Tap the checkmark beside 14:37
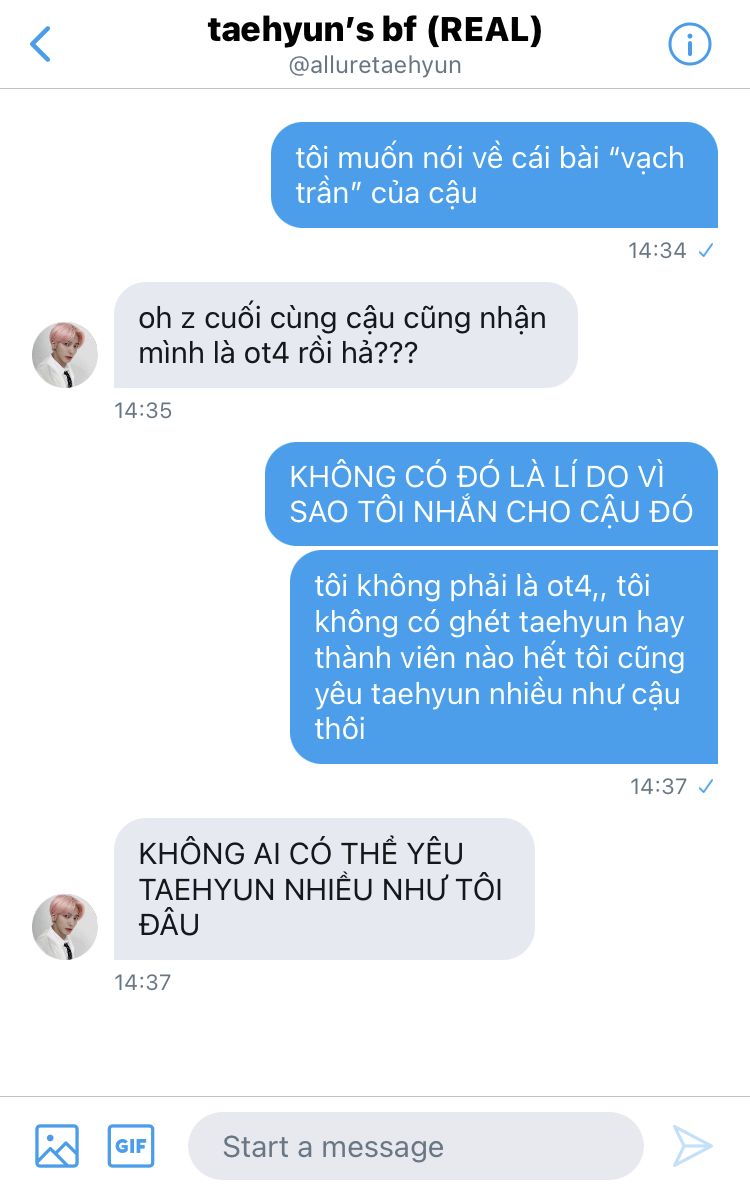 tap(706, 786)
